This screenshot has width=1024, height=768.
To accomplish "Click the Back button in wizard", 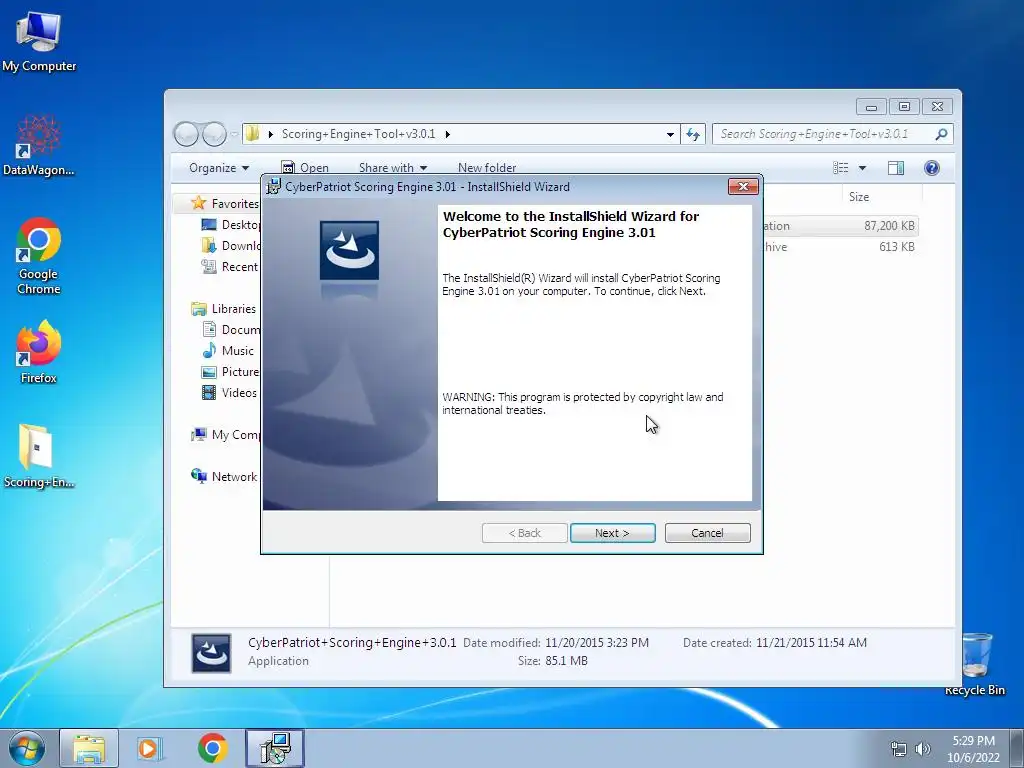I will click(x=524, y=533).
